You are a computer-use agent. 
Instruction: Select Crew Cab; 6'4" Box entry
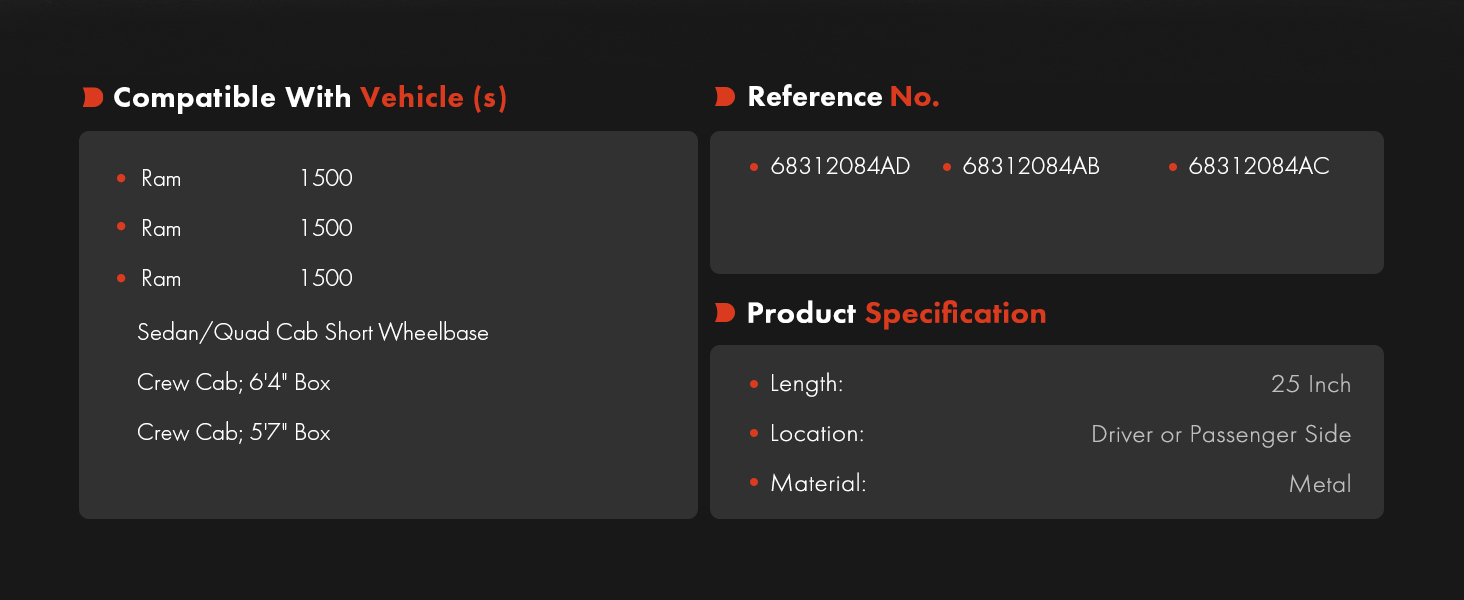(234, 382)
